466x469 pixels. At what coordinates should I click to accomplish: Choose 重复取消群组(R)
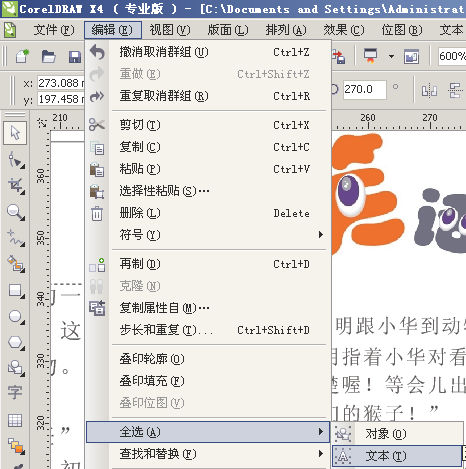208,96
